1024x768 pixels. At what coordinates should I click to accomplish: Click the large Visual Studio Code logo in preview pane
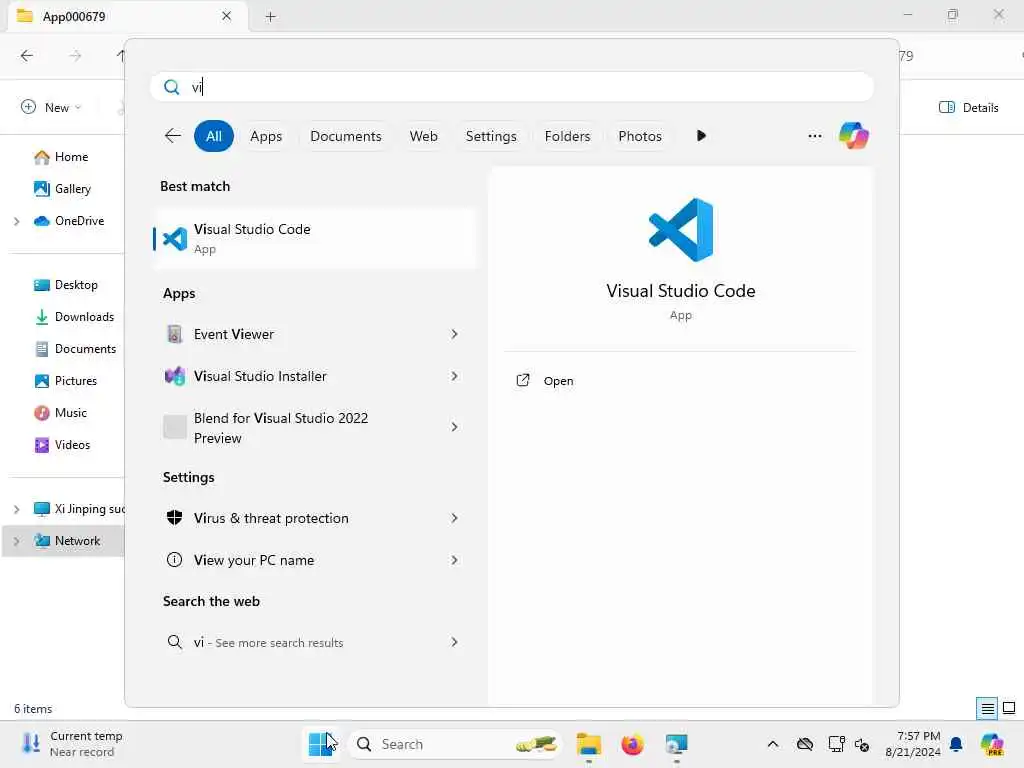pos(680,230)
